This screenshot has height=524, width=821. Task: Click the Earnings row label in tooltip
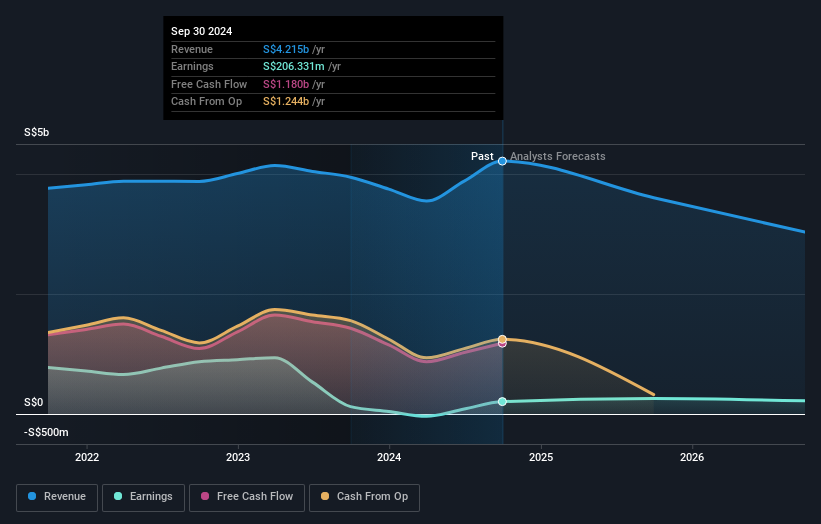coord(192,66)
